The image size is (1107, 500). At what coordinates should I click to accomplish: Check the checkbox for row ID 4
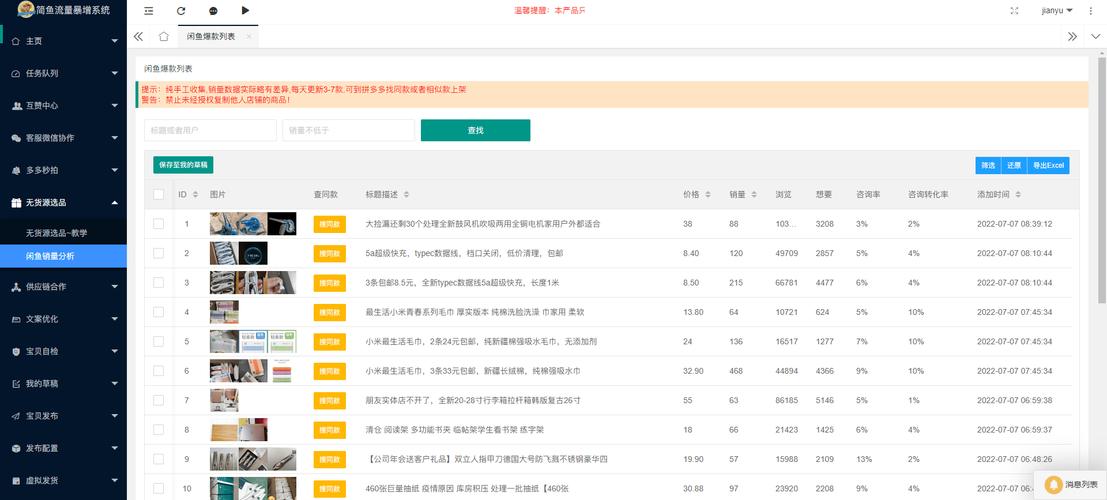(158, 311)
